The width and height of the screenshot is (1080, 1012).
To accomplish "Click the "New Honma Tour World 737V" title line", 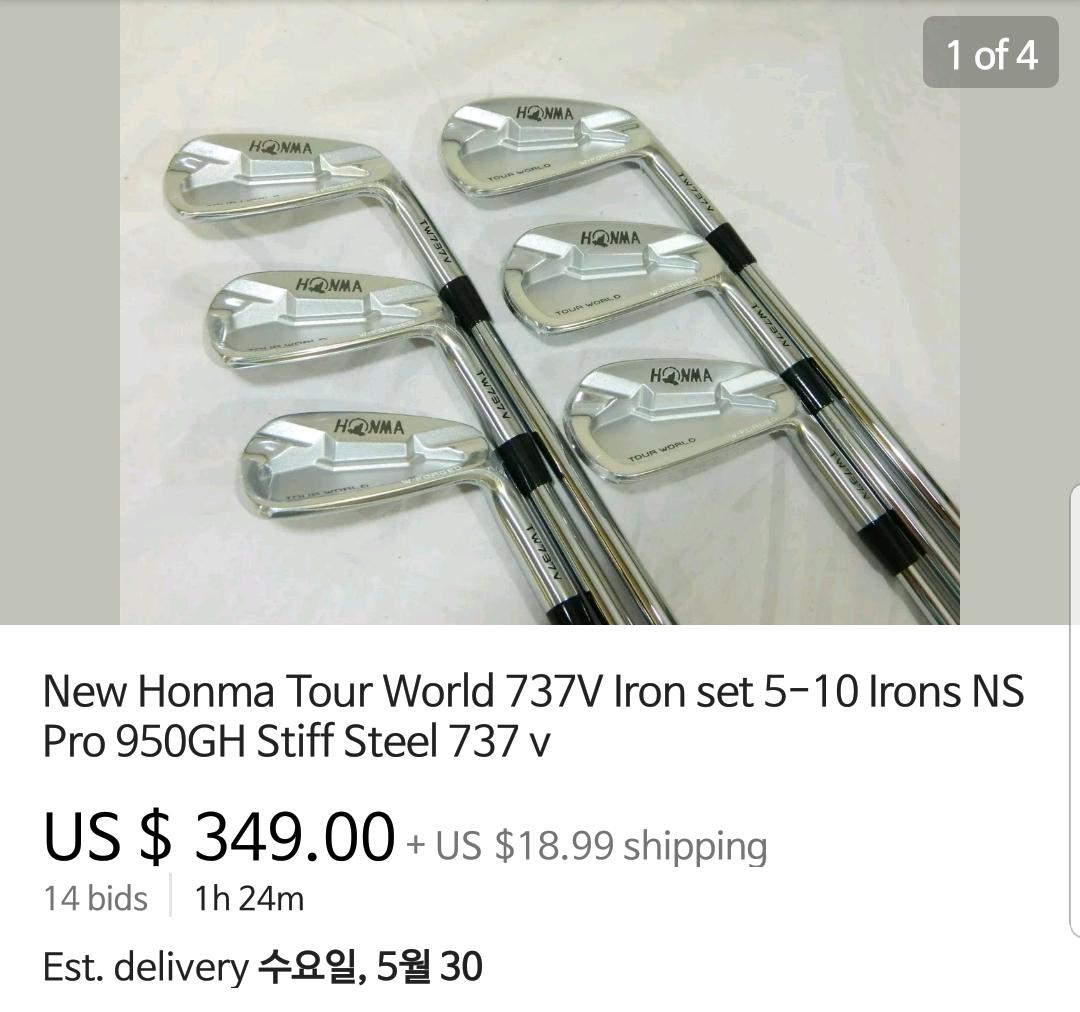I will click(534, 691).
